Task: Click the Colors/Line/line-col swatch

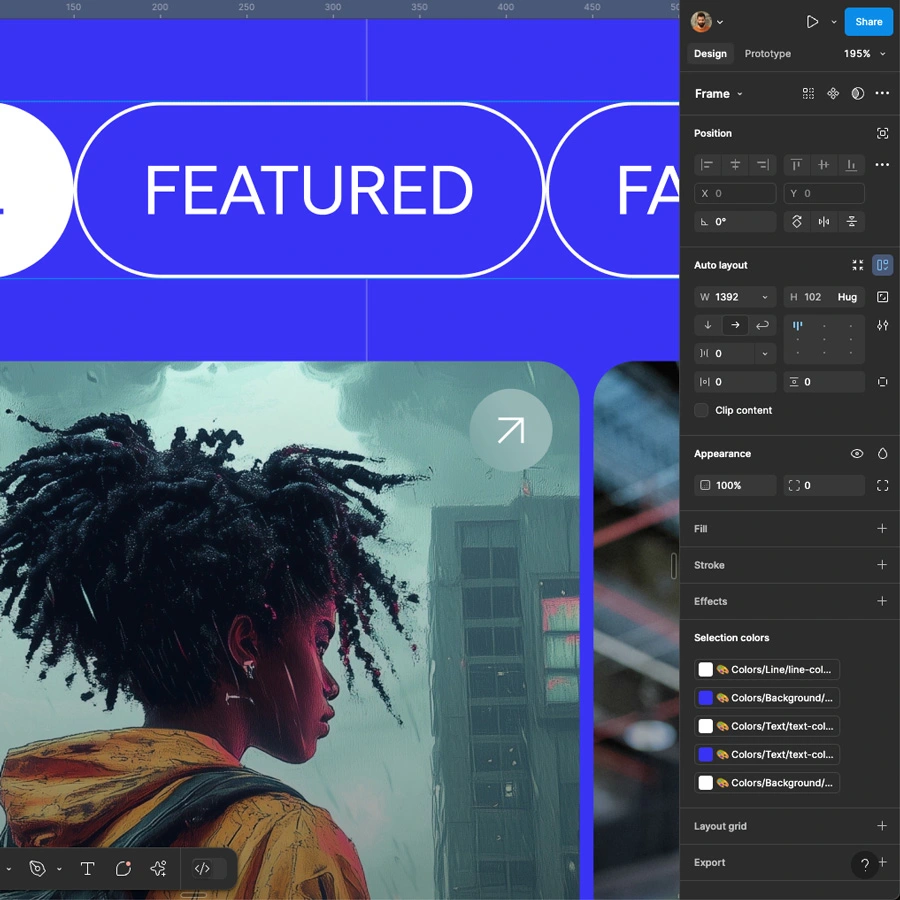Action: 705,669
